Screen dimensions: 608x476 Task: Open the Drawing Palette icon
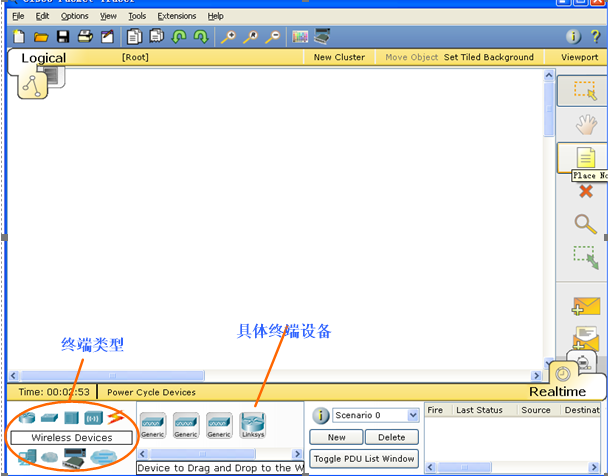click(300, 37)
